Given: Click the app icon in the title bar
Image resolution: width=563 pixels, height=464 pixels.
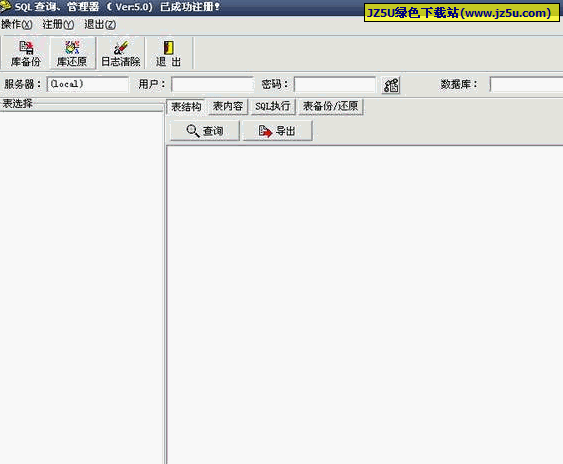Looking at the screenshot, I should coord(6,6).
